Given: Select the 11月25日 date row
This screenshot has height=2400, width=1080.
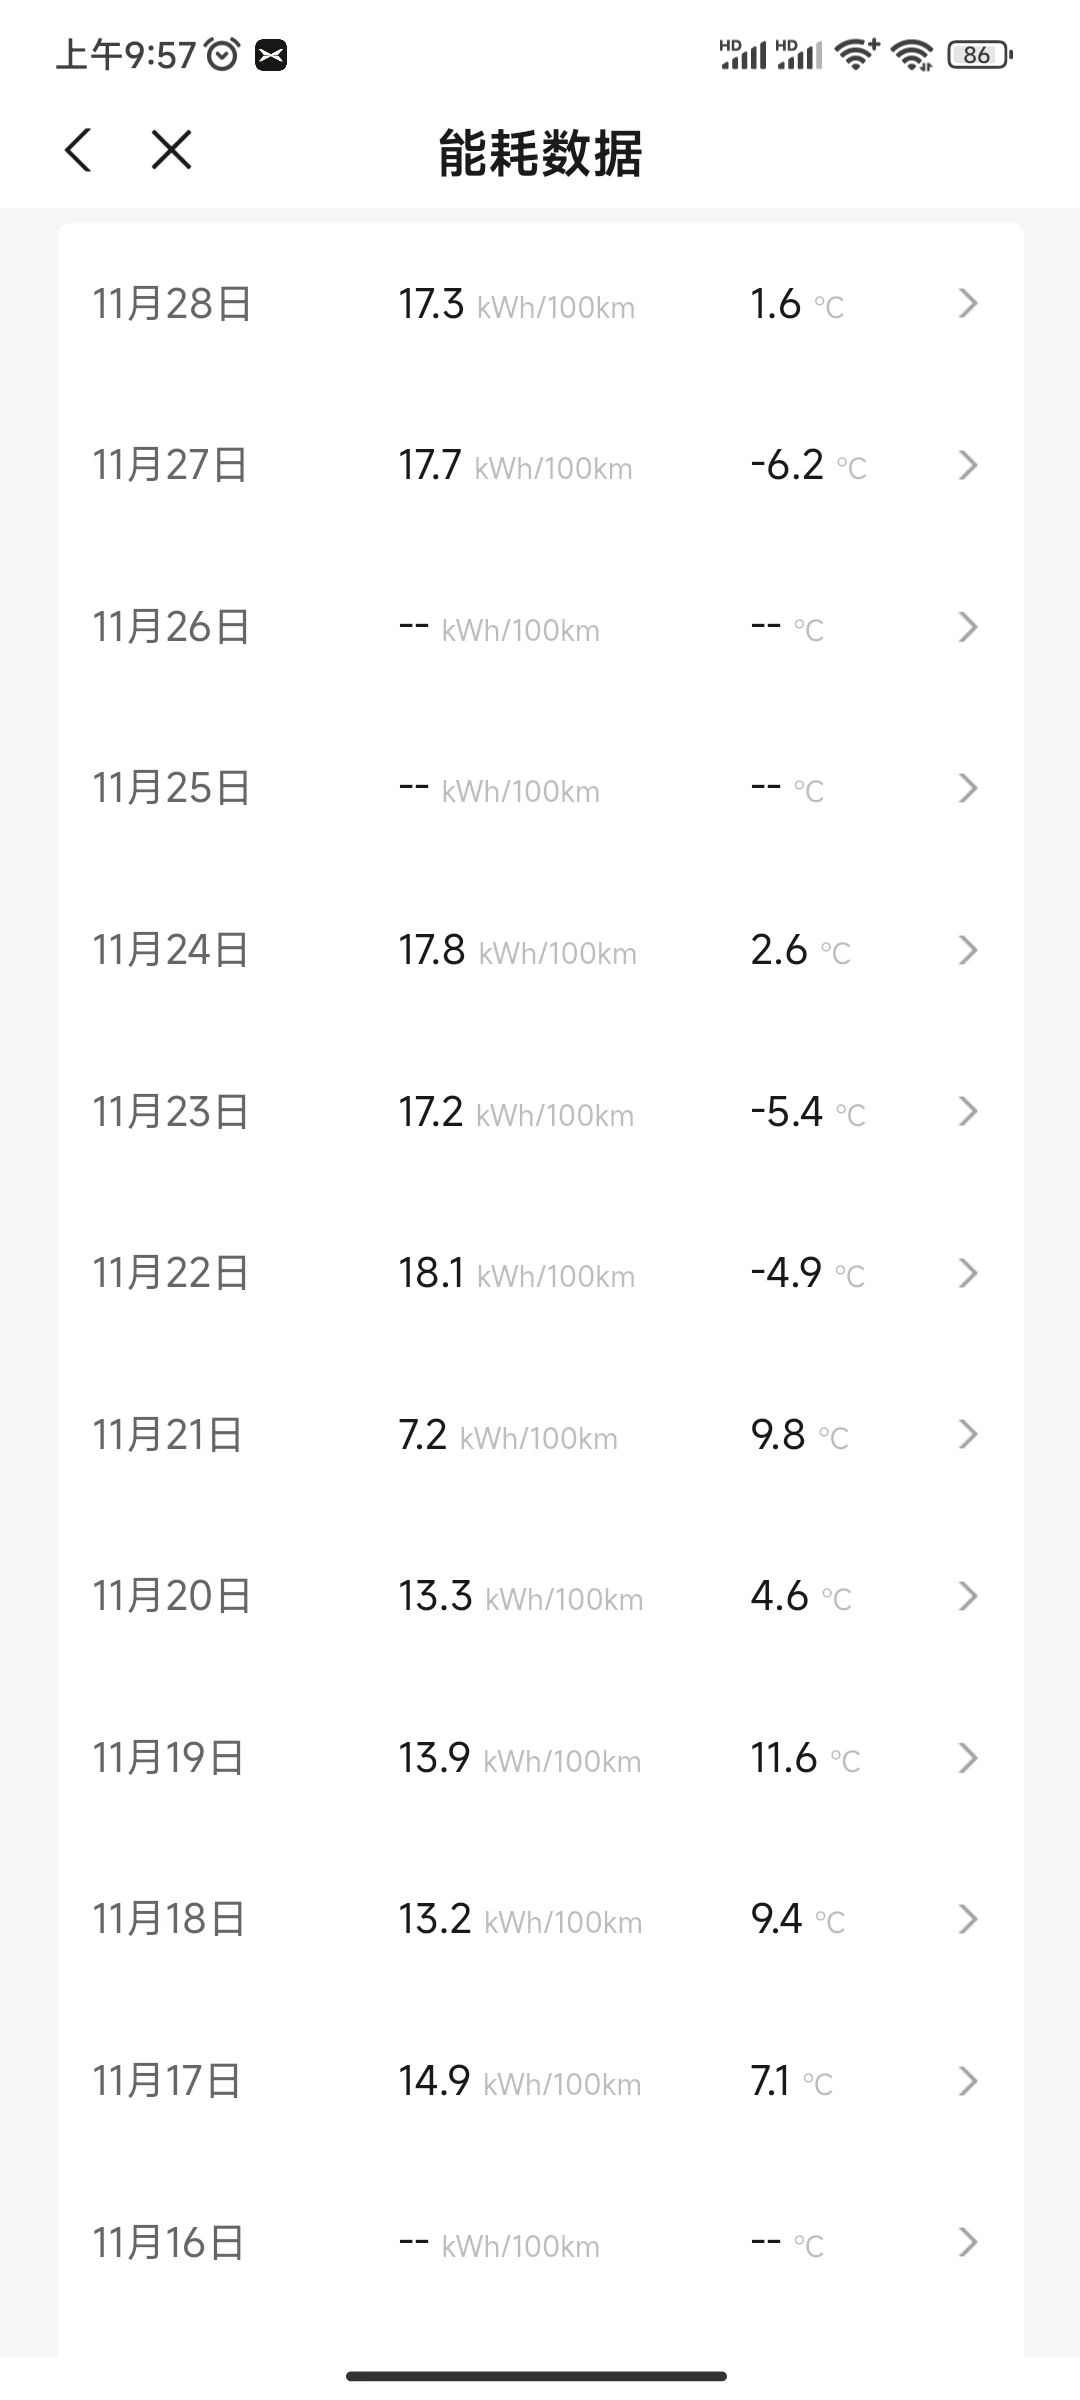Looking at the screenshot, I should (541, 788).
